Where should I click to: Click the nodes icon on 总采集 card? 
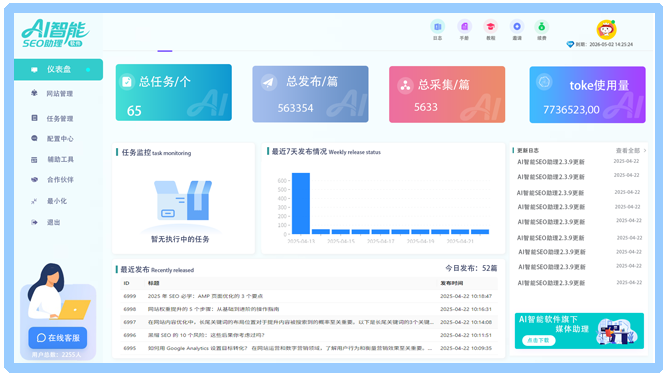tap(405, 85)
